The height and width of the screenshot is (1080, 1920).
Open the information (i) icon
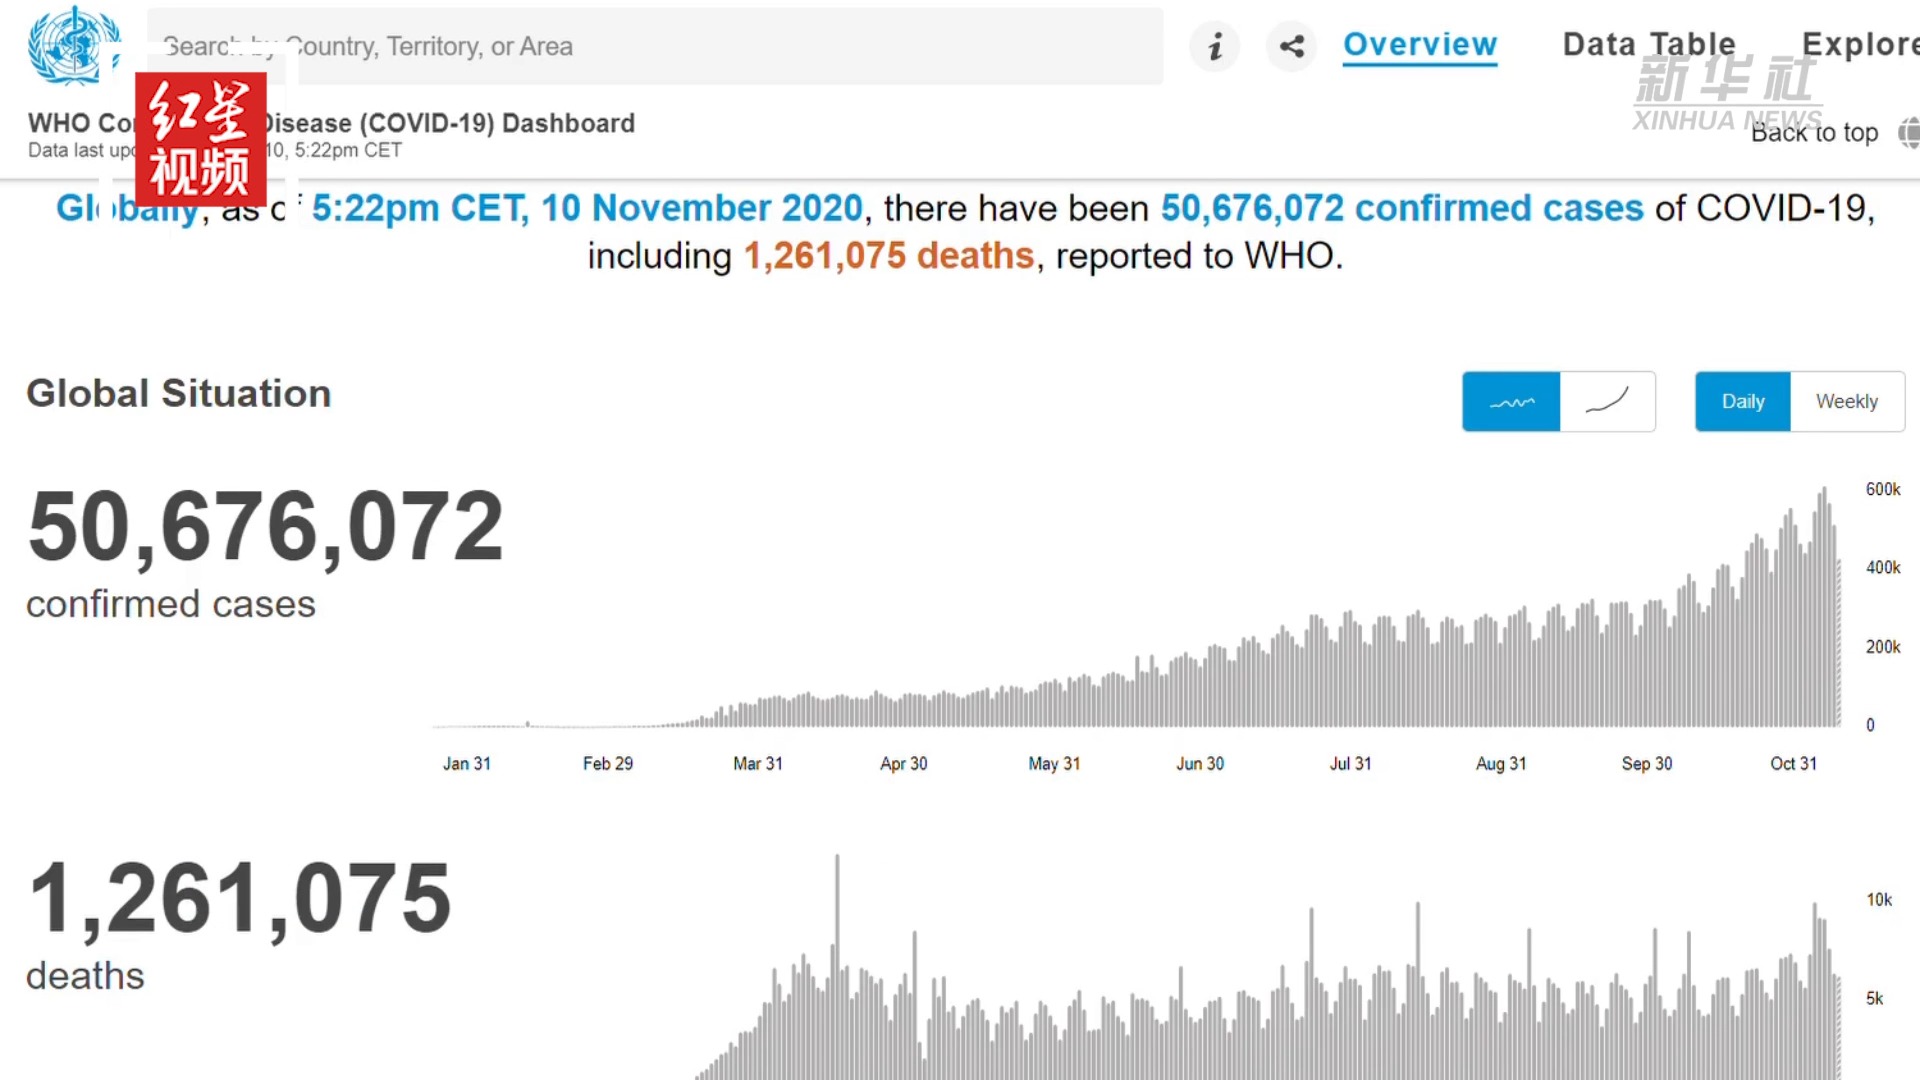(1215, 46)
